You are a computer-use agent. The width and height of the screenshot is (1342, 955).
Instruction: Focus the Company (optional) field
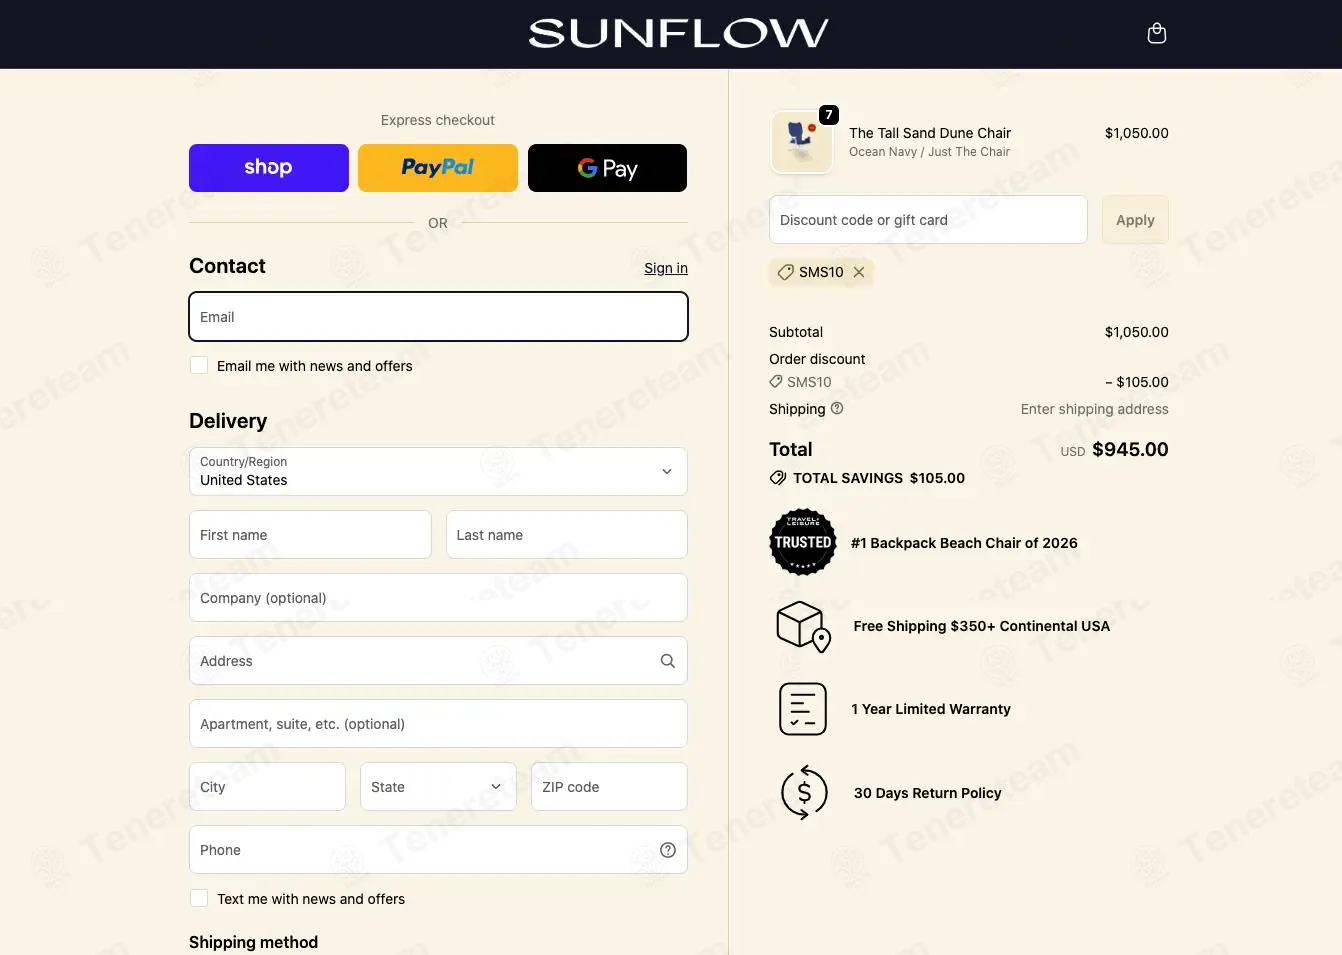pyautogui.click(x=438, y=598)
